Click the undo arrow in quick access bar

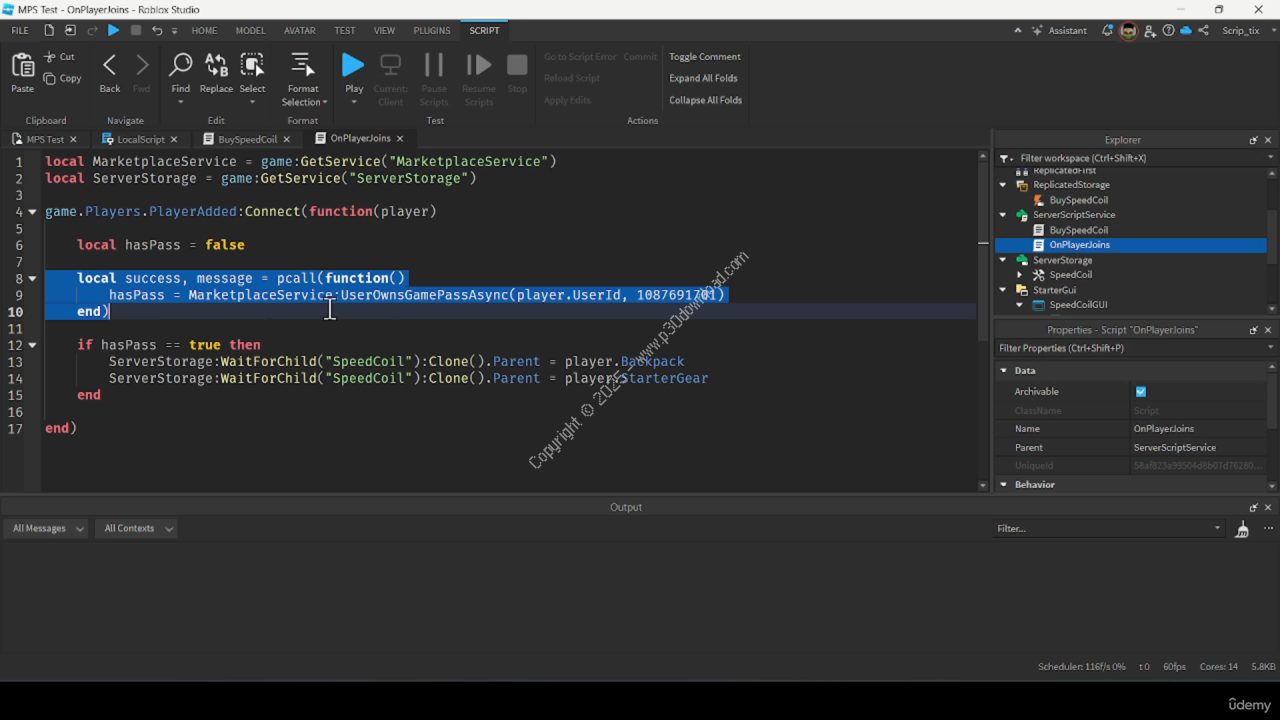(156, 31)
